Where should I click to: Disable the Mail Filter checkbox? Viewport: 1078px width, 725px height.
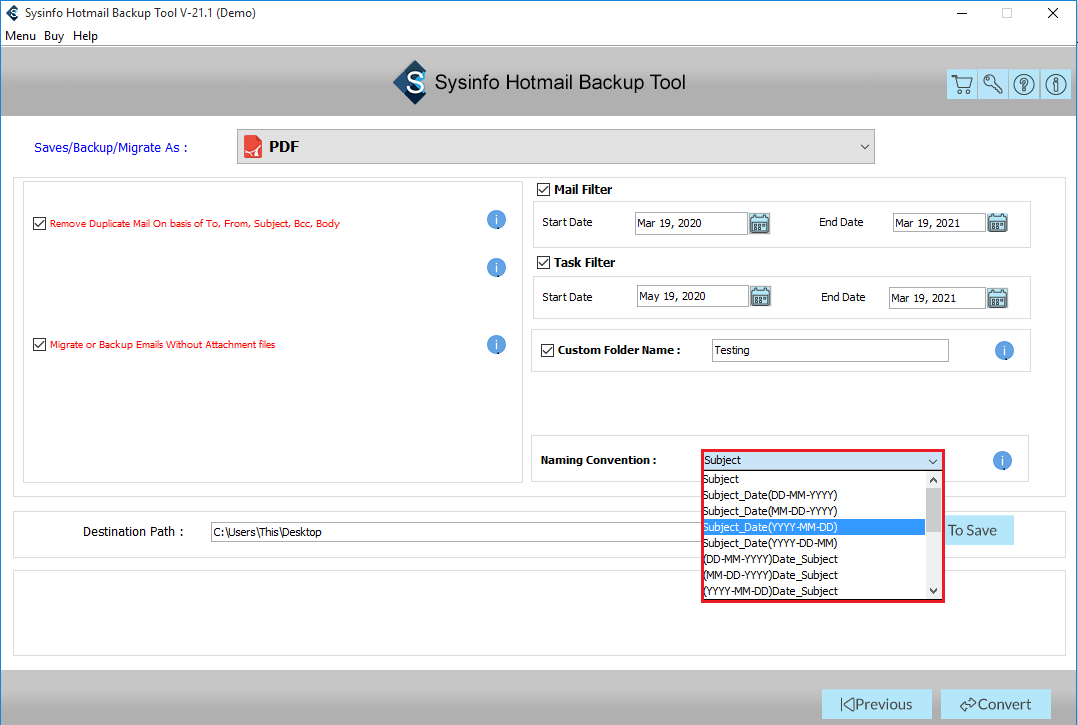543,190
